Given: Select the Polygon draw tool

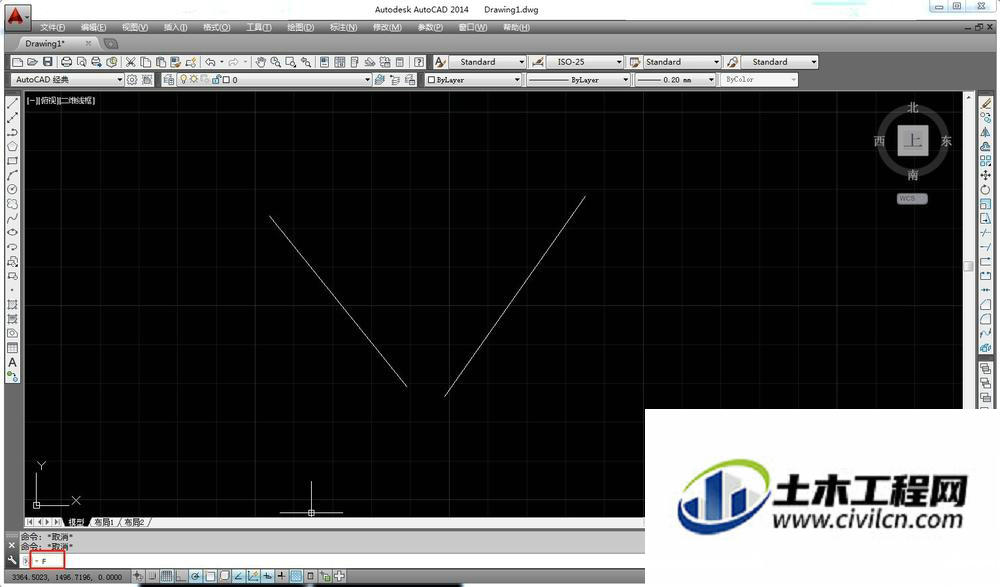Looking at the screenshot, I should 12,146.
